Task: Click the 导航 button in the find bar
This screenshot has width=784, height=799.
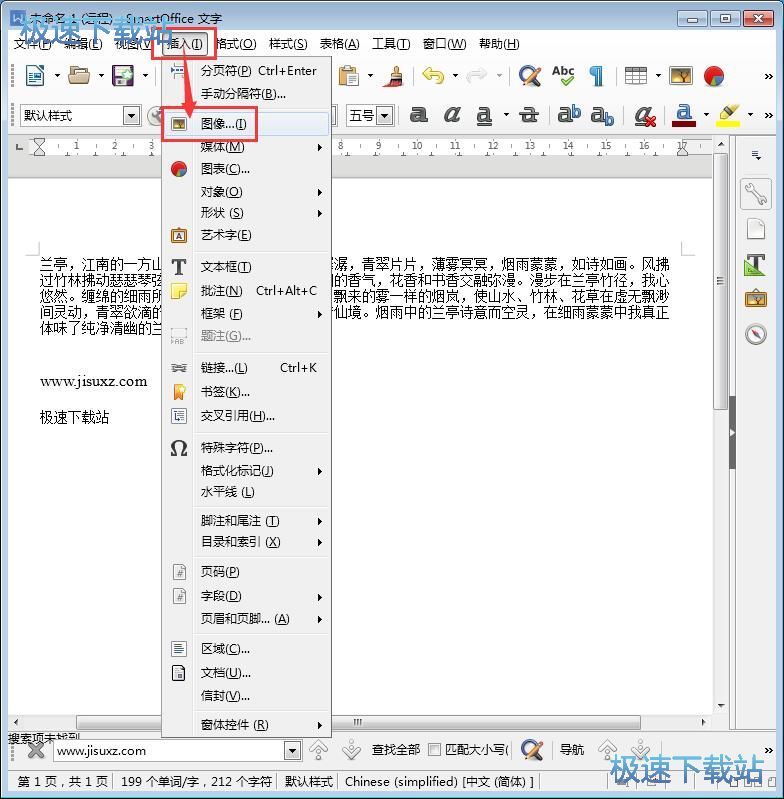Action: 572,750
